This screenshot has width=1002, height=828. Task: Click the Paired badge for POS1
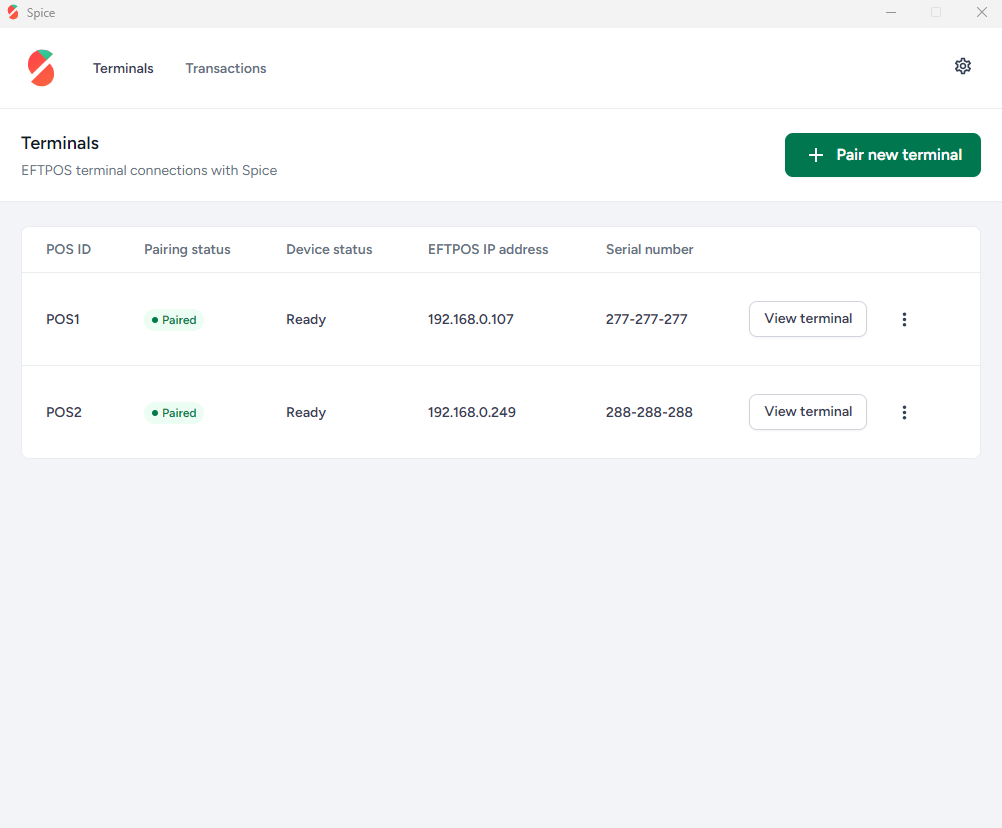174,319
